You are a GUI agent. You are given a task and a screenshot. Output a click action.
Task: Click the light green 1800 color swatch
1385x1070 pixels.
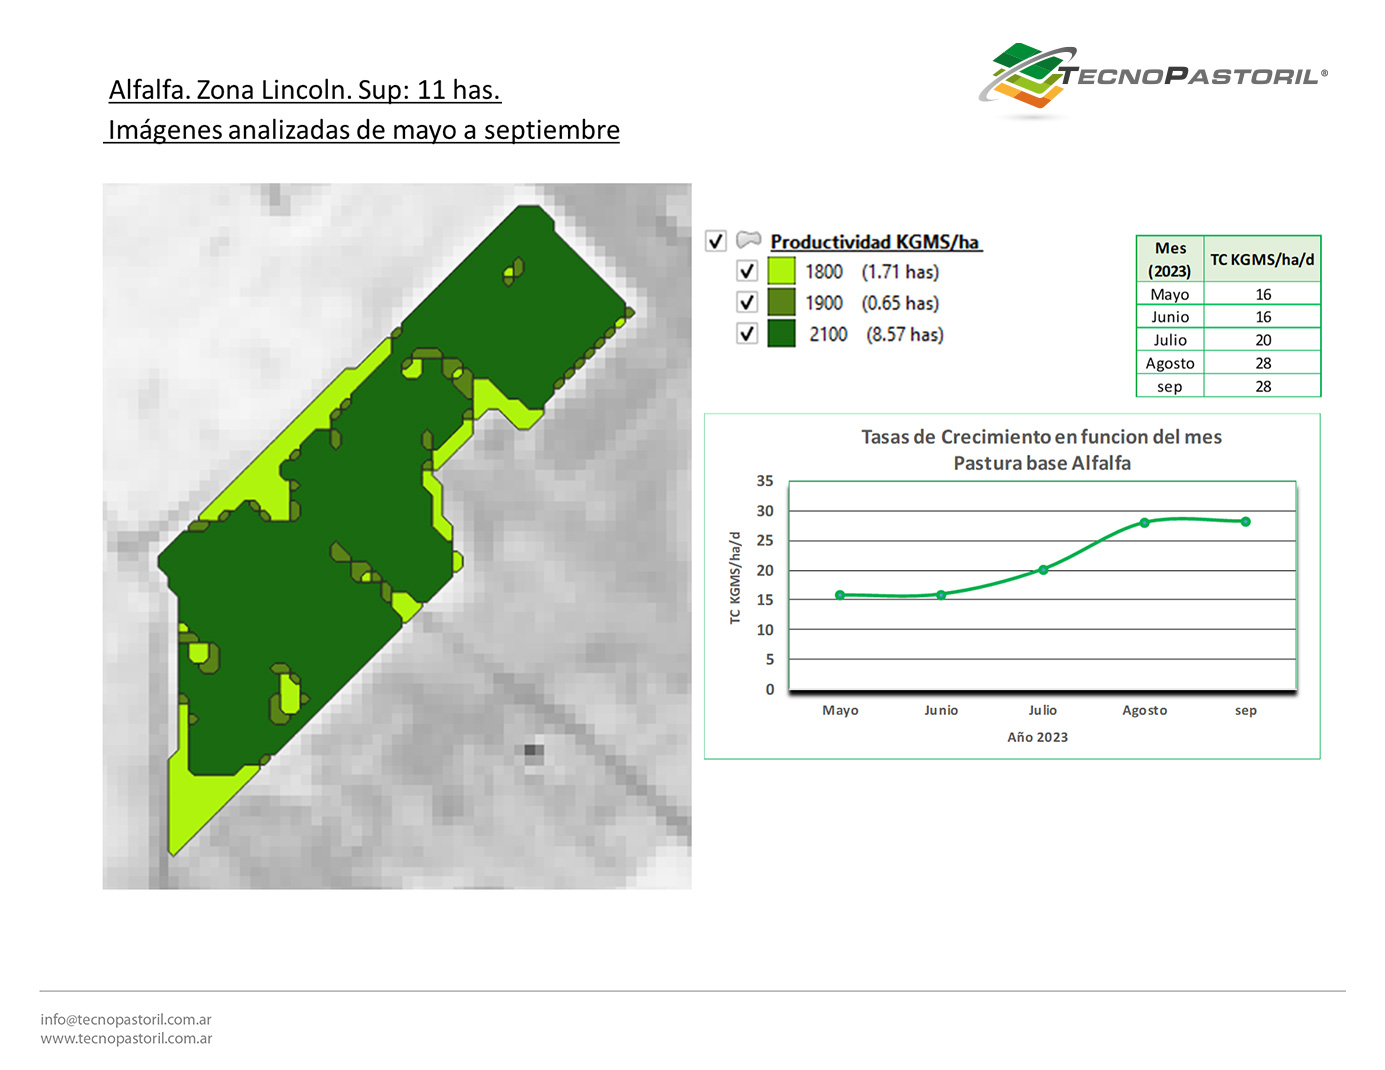coord(781,271)
